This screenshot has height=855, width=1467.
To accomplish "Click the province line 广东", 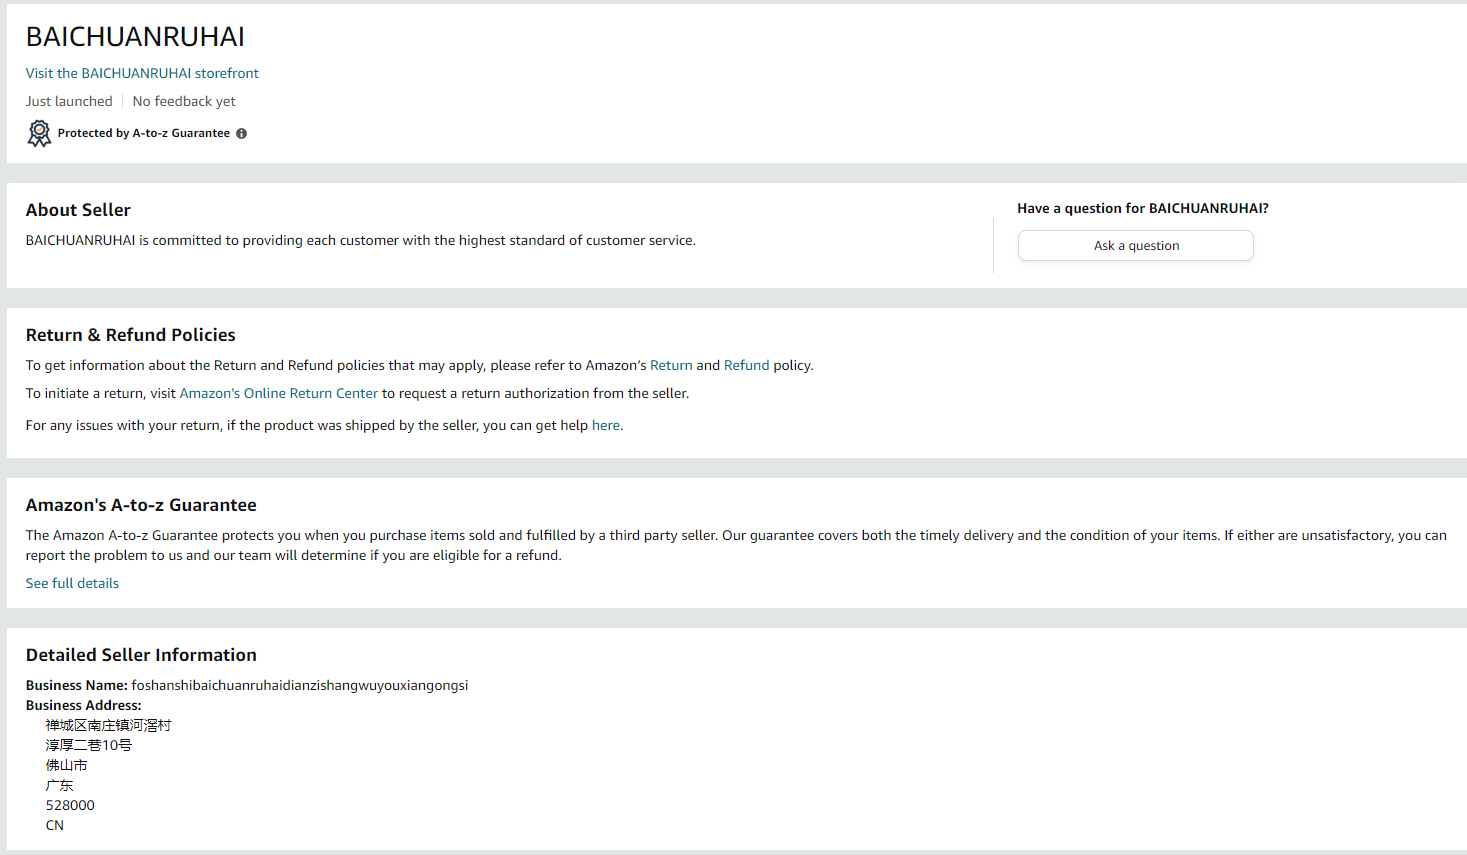I will [60, 785].
